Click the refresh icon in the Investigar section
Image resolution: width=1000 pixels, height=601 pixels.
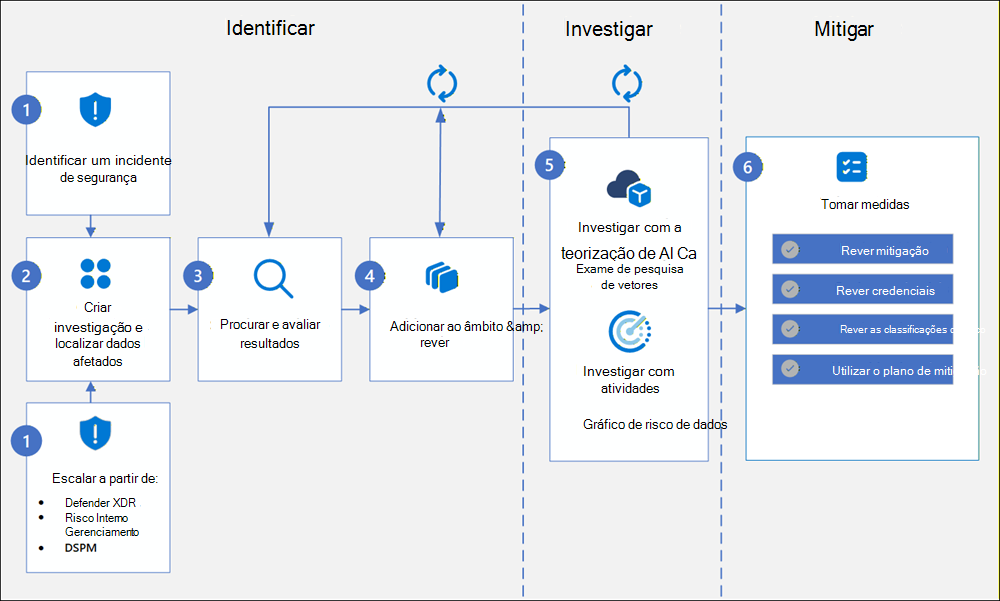point(628,84)
